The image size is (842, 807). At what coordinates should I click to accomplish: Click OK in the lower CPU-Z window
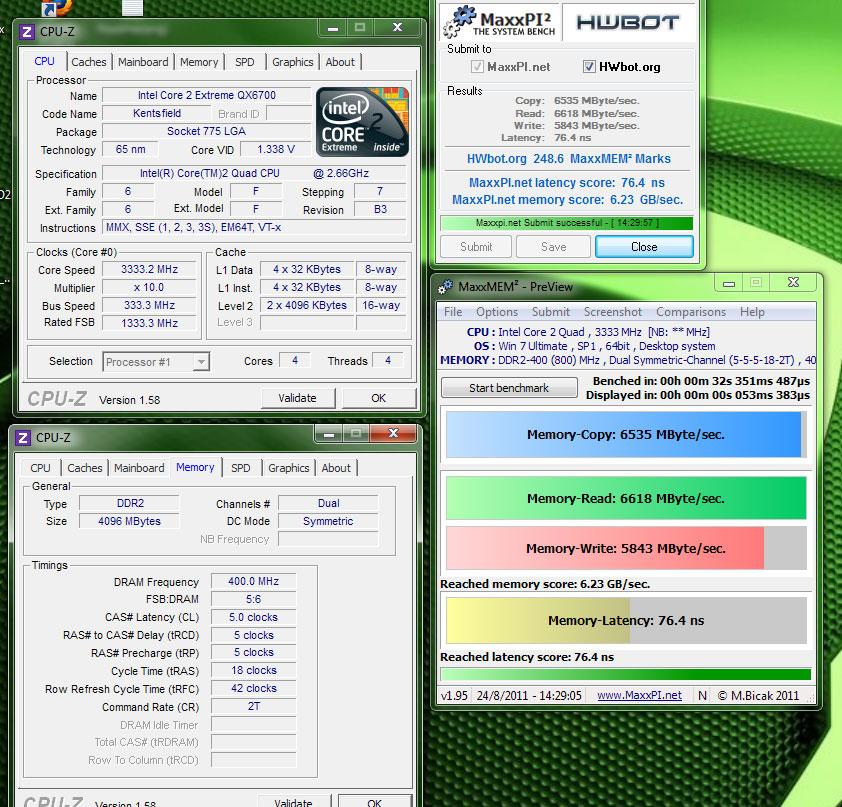(375, 801)
